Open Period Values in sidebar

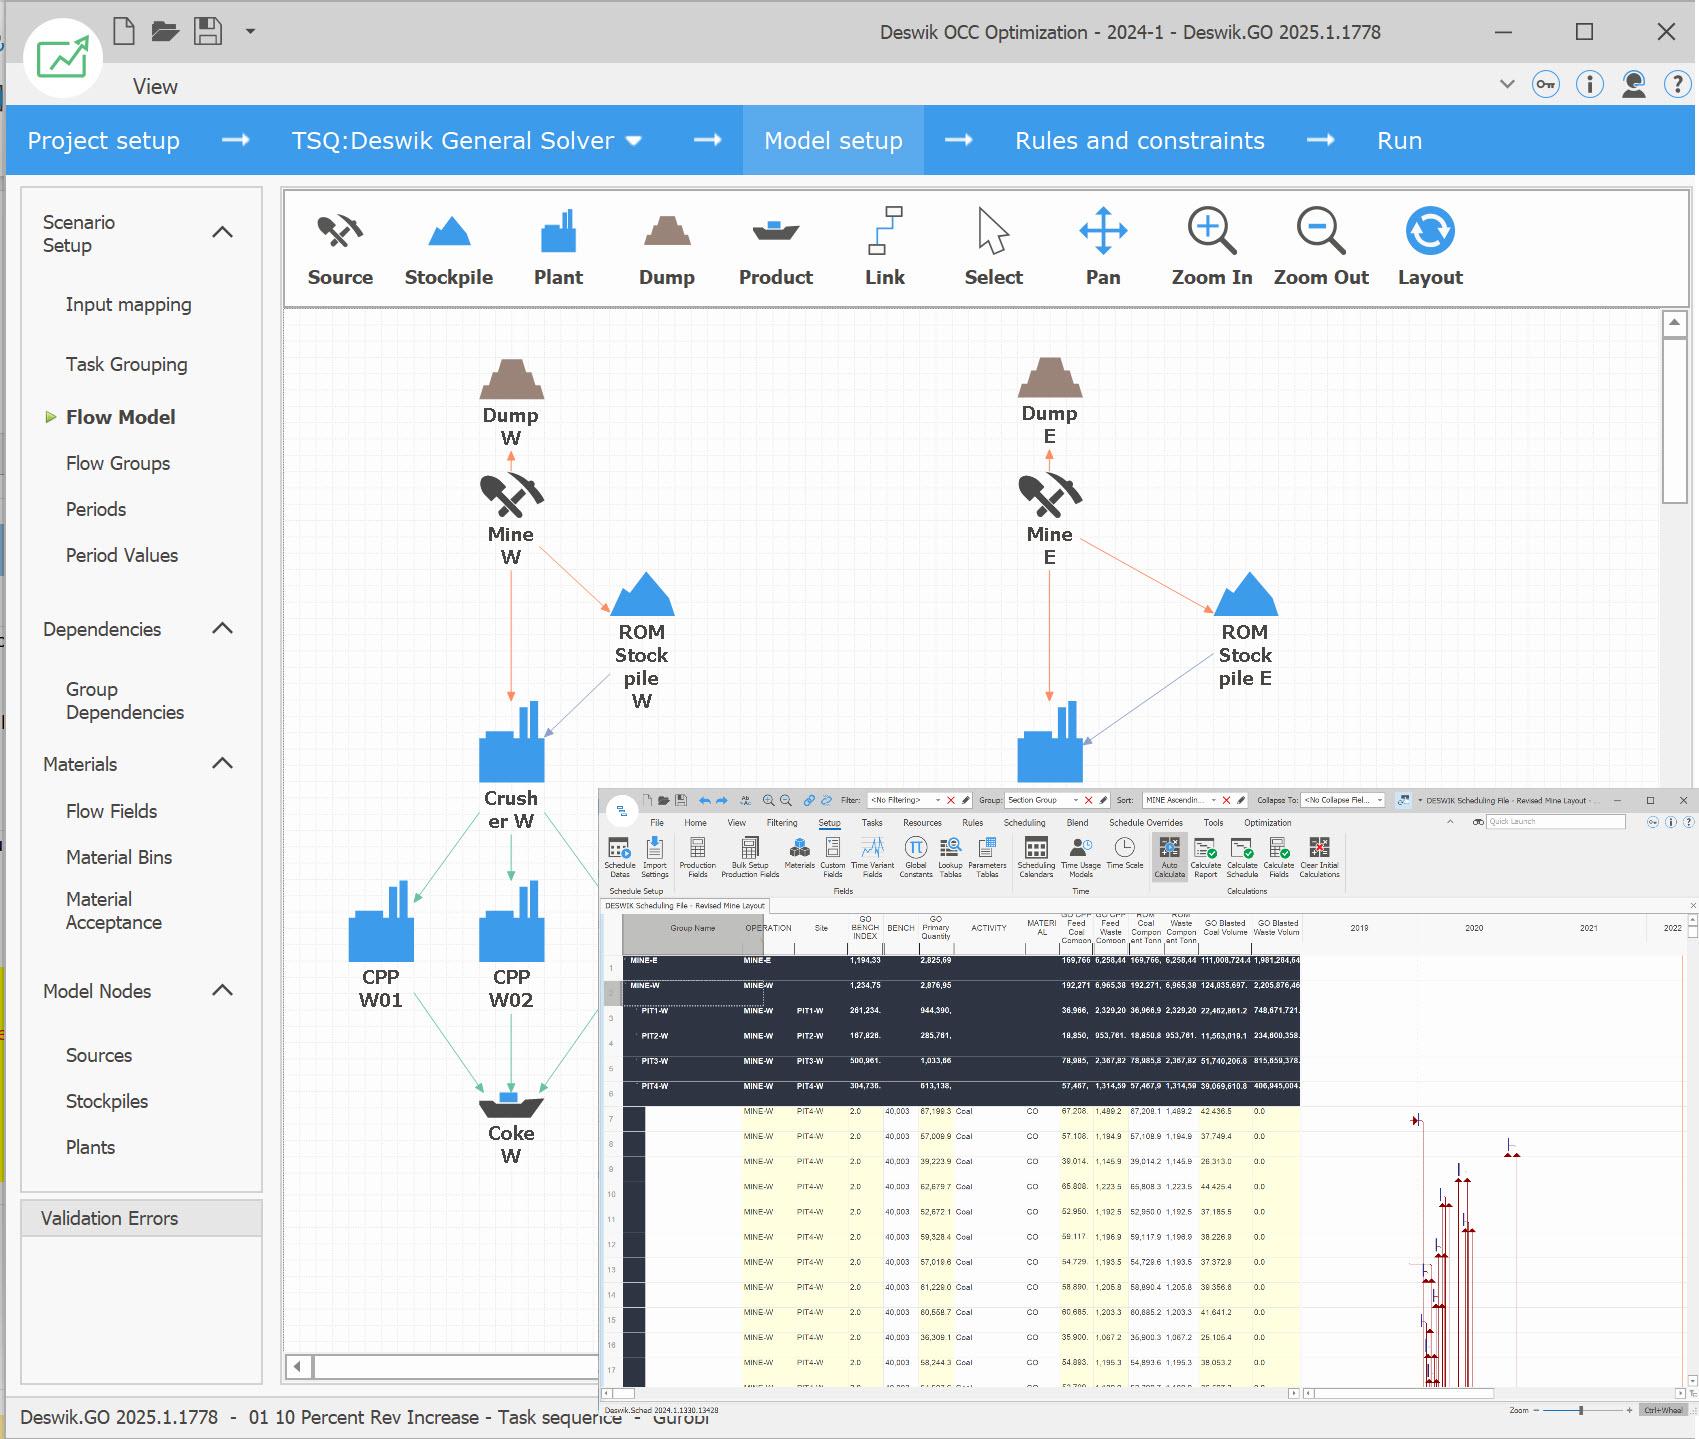(x=122, y=555)
